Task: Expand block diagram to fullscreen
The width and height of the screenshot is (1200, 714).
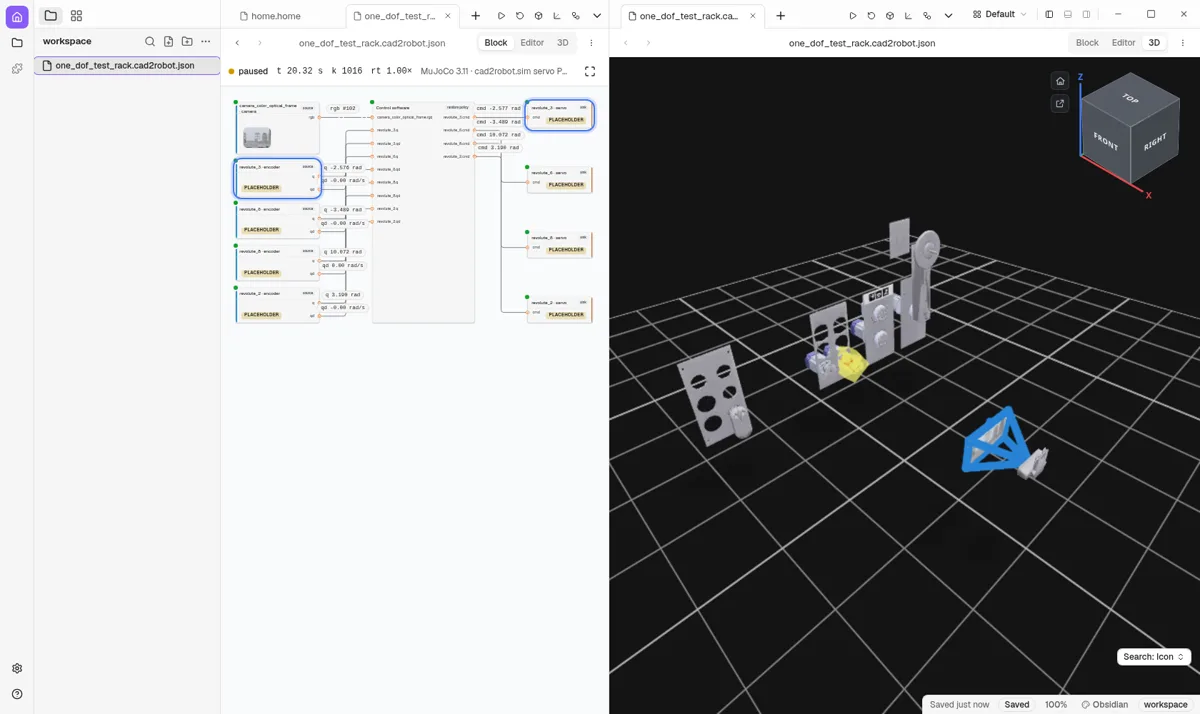Action: point(590,71)
